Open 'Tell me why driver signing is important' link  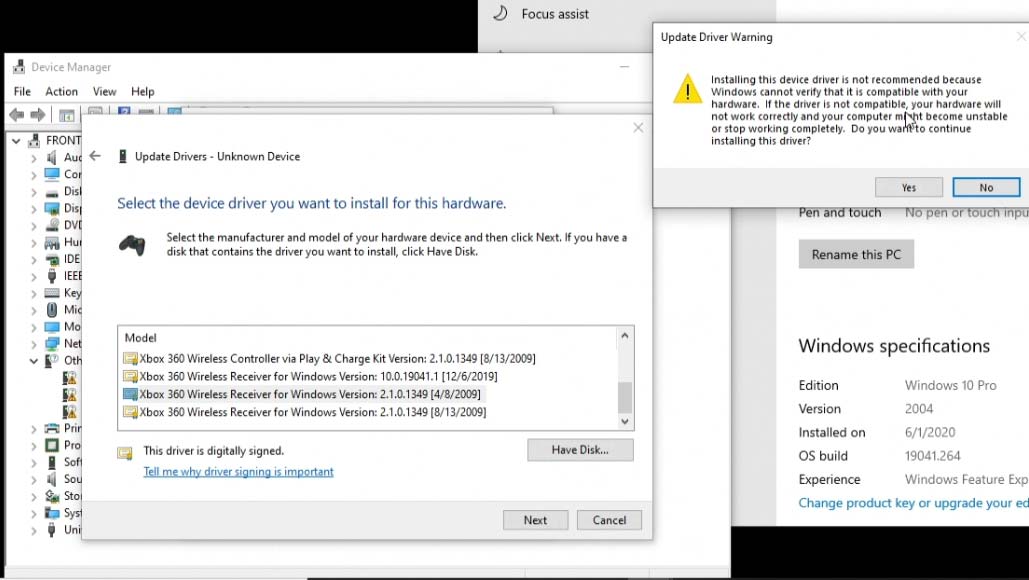238,472
